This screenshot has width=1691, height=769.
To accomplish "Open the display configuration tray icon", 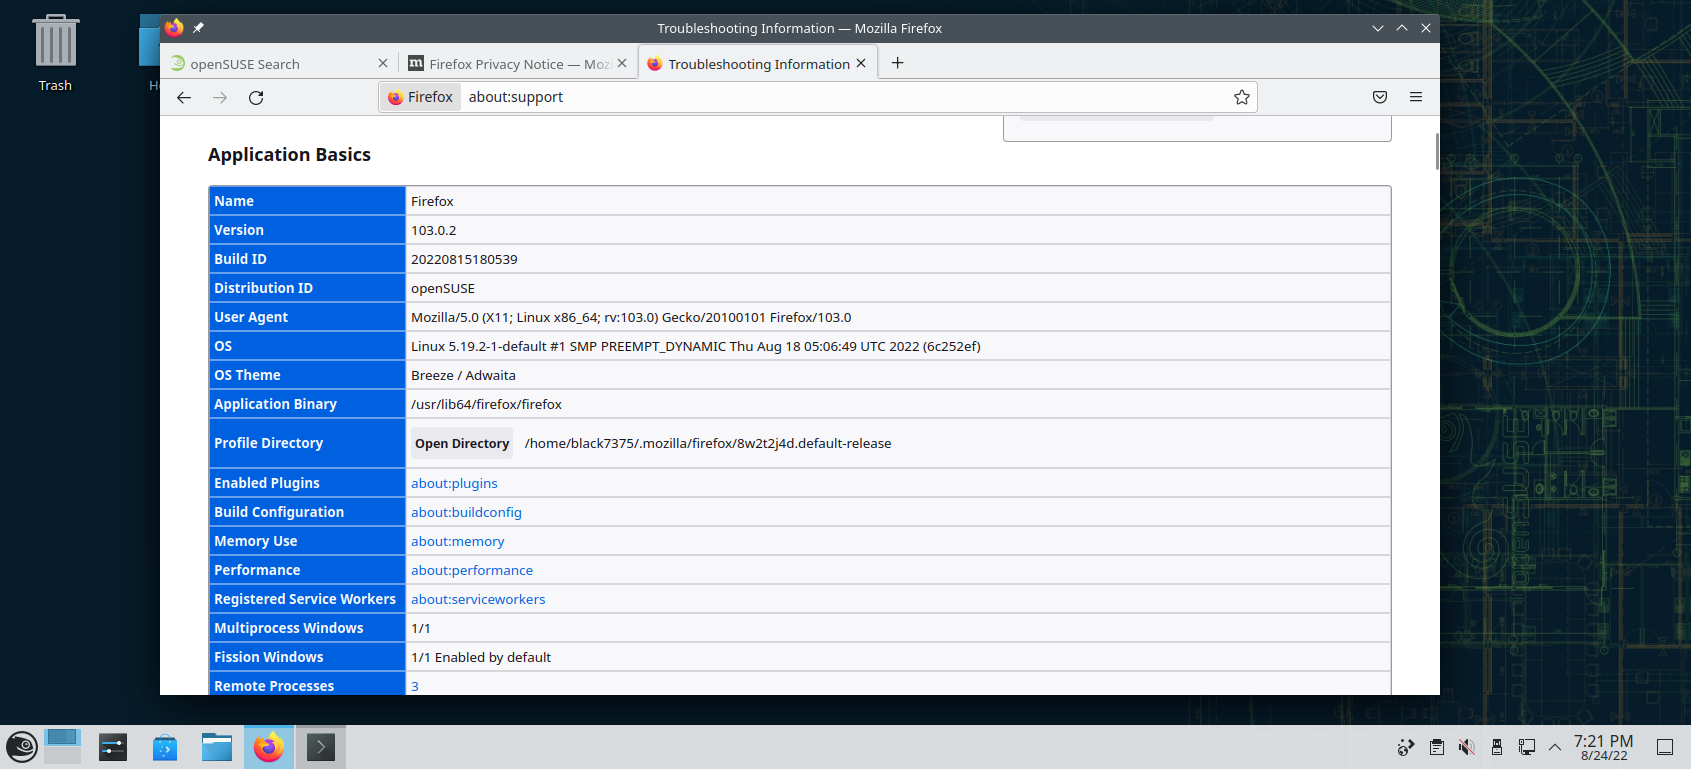I will click(x=1527, y=747).
